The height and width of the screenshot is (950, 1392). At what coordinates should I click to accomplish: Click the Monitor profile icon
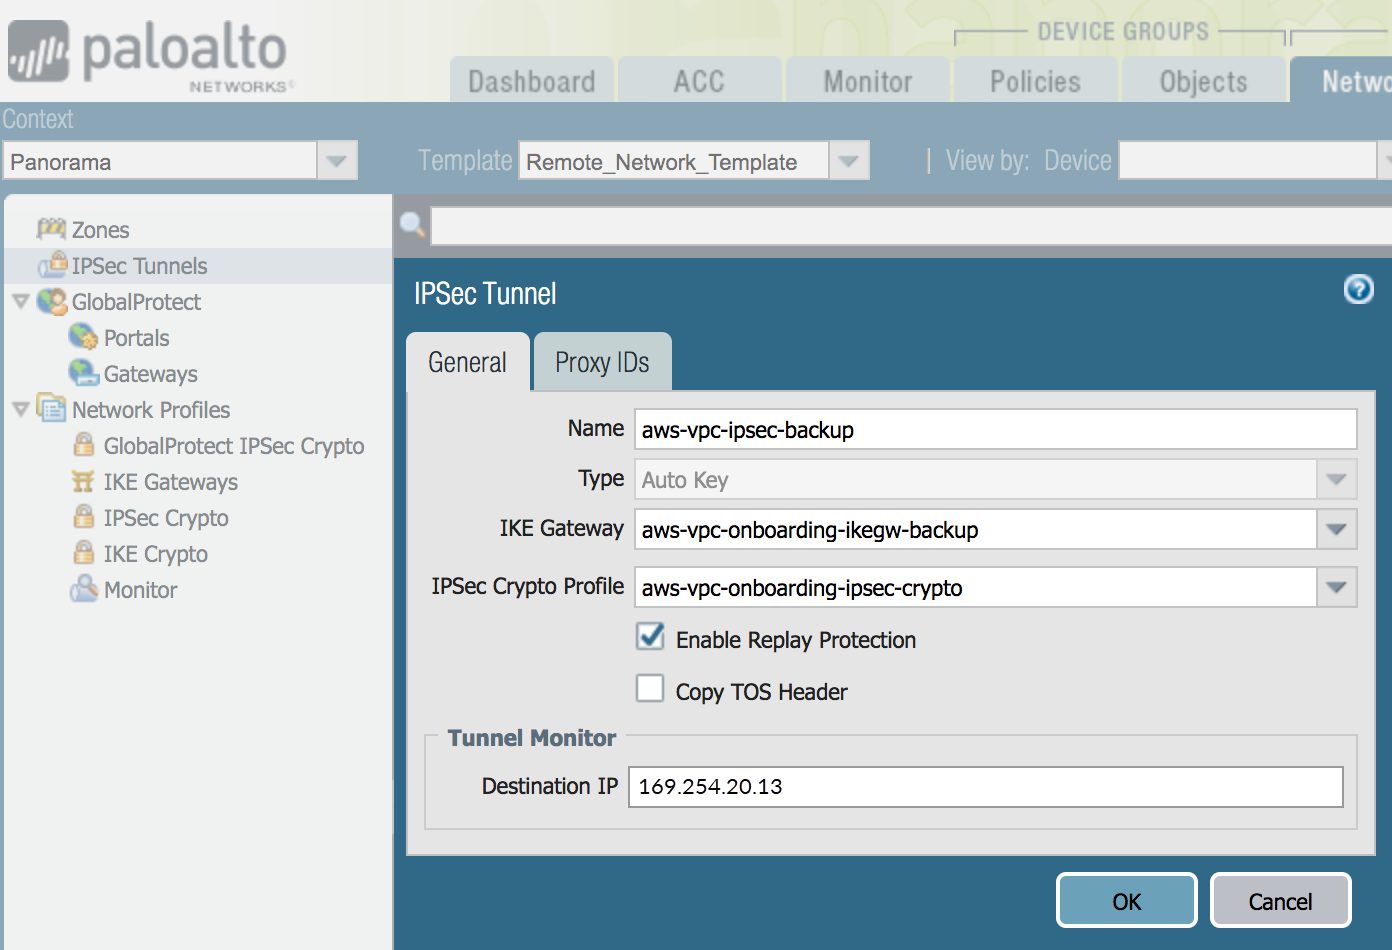point(84,589)
